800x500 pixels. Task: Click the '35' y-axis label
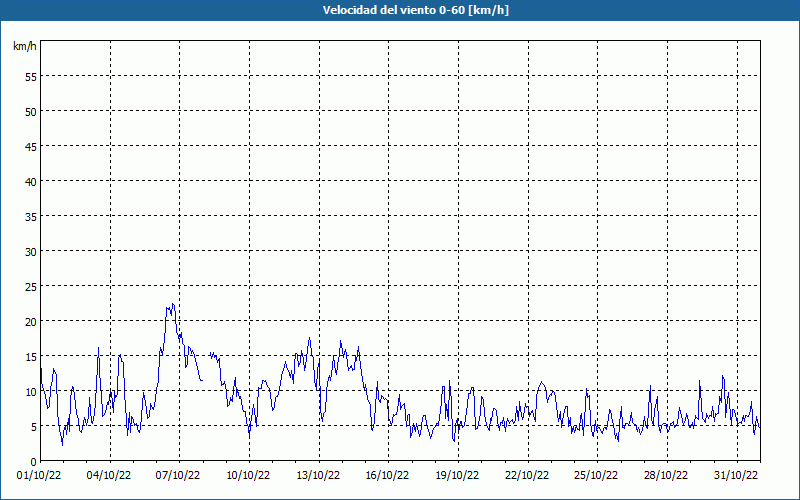31,217
